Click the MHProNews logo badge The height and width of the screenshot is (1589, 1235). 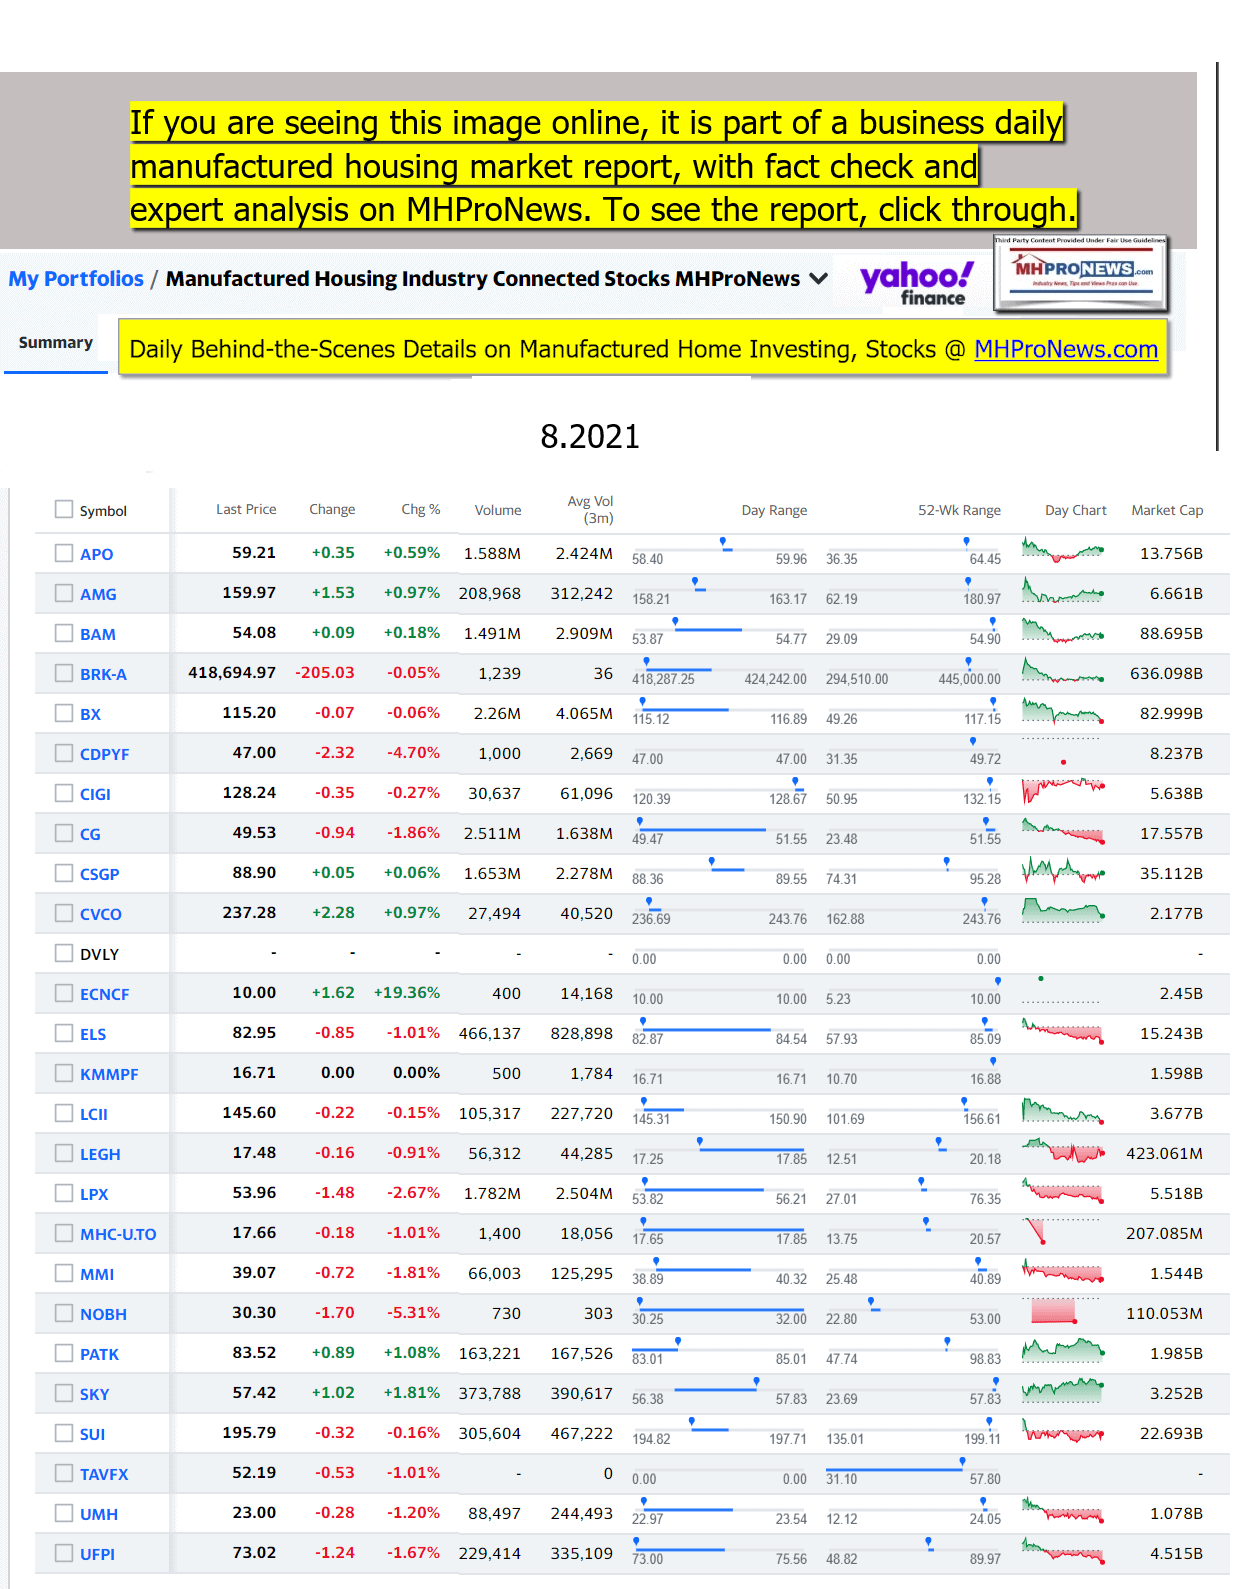[1080, 272]
